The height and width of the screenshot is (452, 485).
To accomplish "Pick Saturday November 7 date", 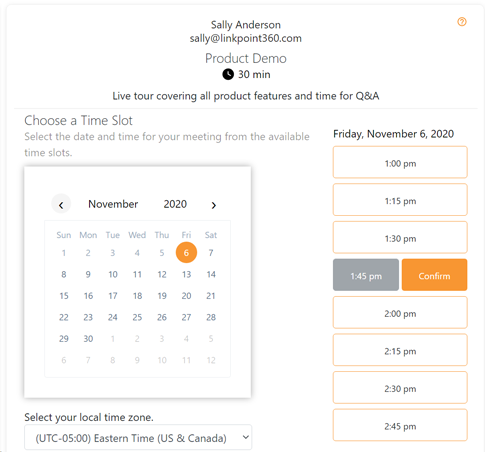I will point(211,253).
